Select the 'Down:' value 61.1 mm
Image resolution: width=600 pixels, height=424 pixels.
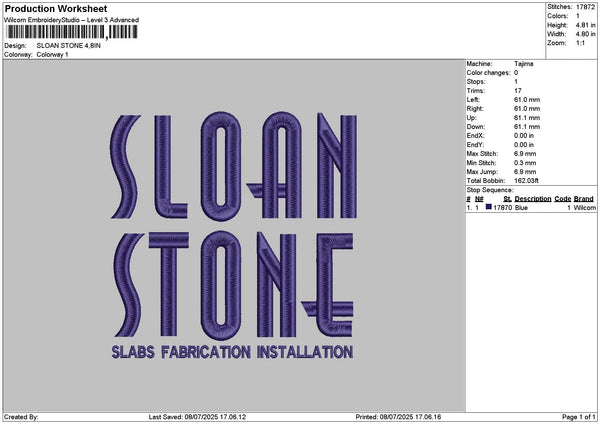[x=527, y=127]
